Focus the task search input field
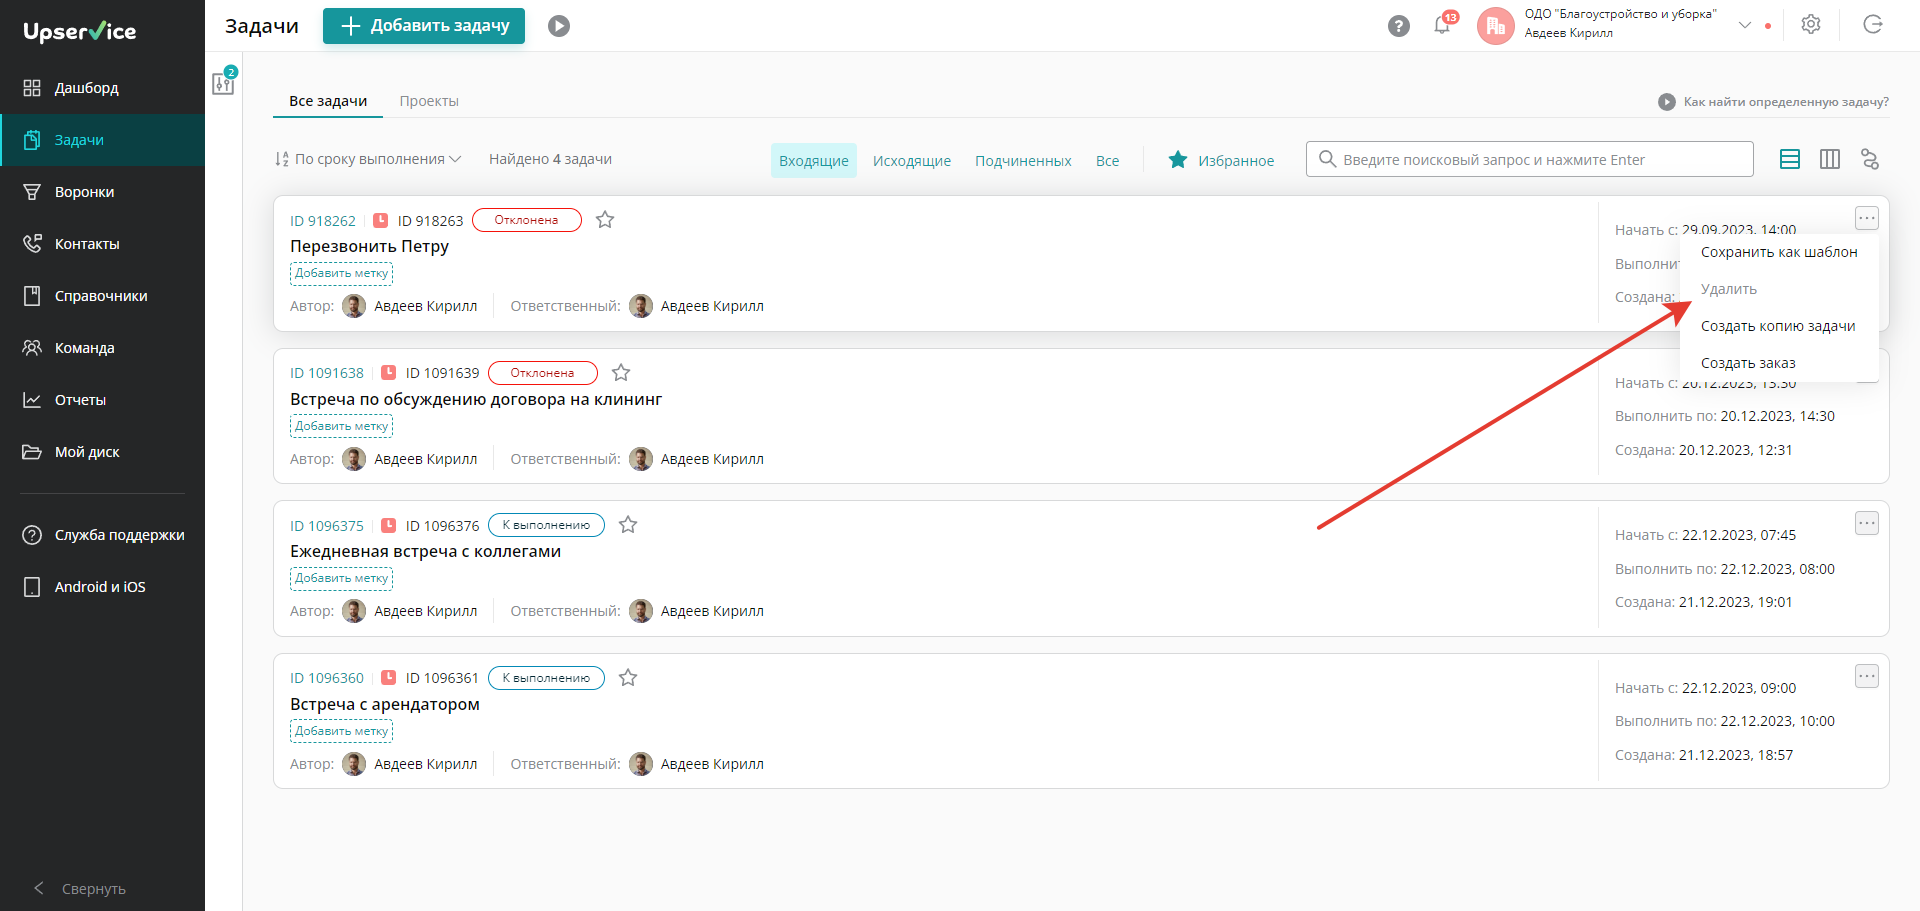 coord(1530,159)
